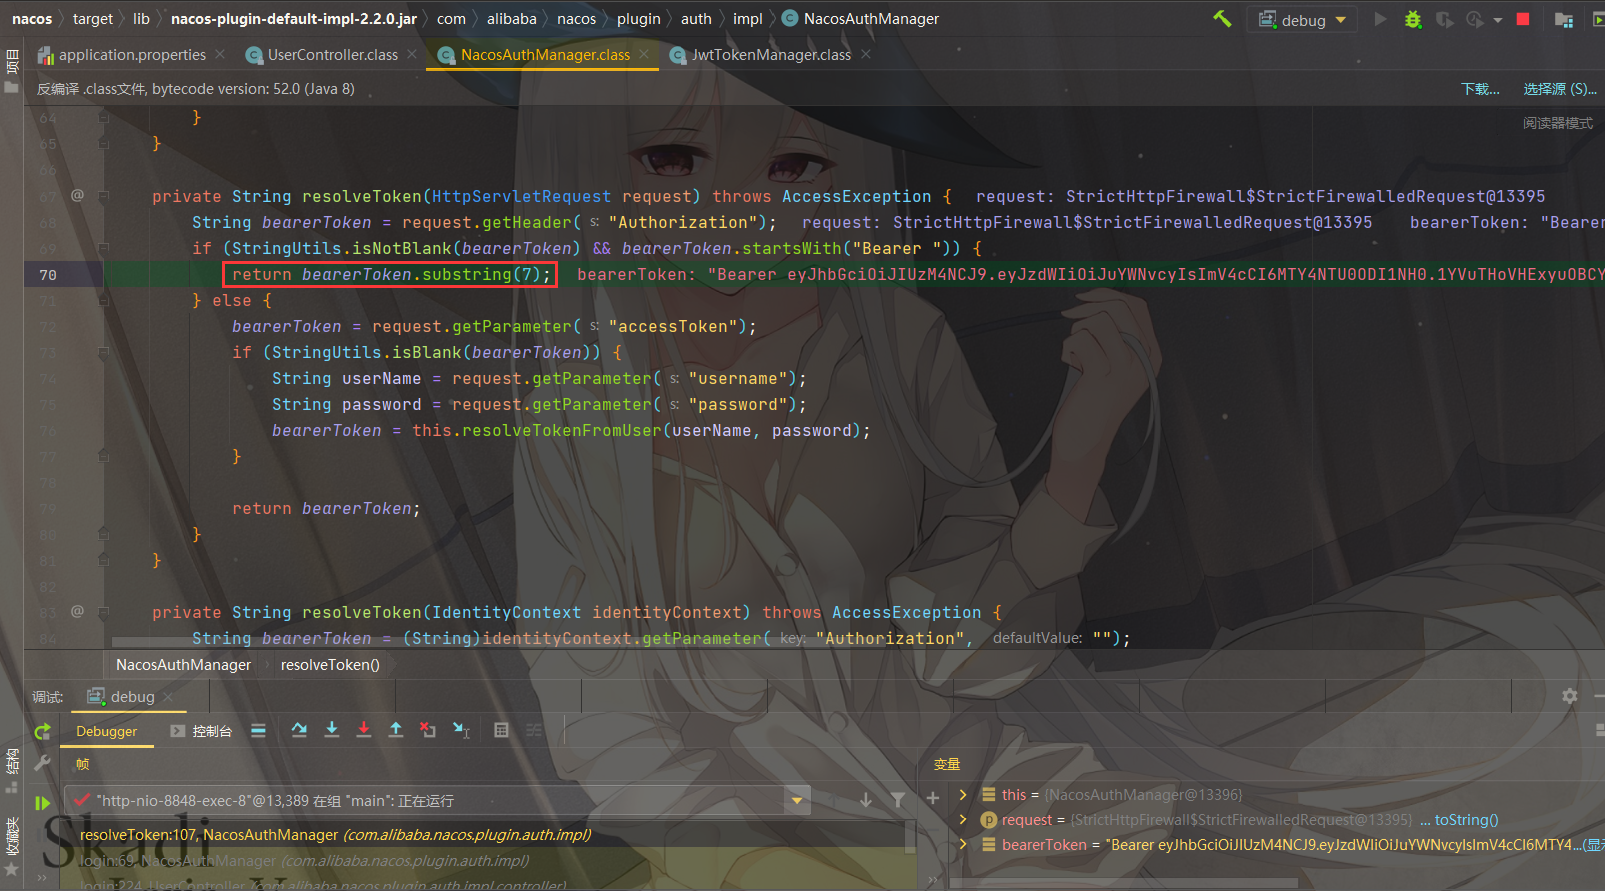Open debugger settings with the wrench icon
Screen dimensions: 1605x891
pos(42,763)
